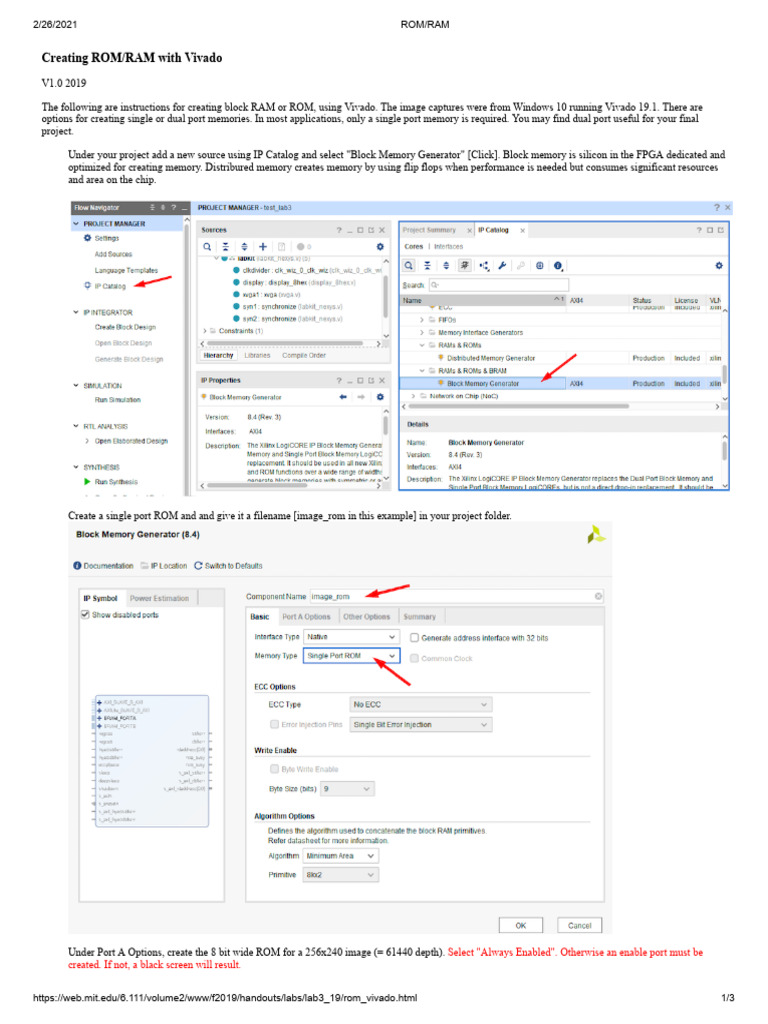The height and width of the screenshot is (1024, 768).
Task: Switch to the Project Summary tab
Action: point(429,230)
